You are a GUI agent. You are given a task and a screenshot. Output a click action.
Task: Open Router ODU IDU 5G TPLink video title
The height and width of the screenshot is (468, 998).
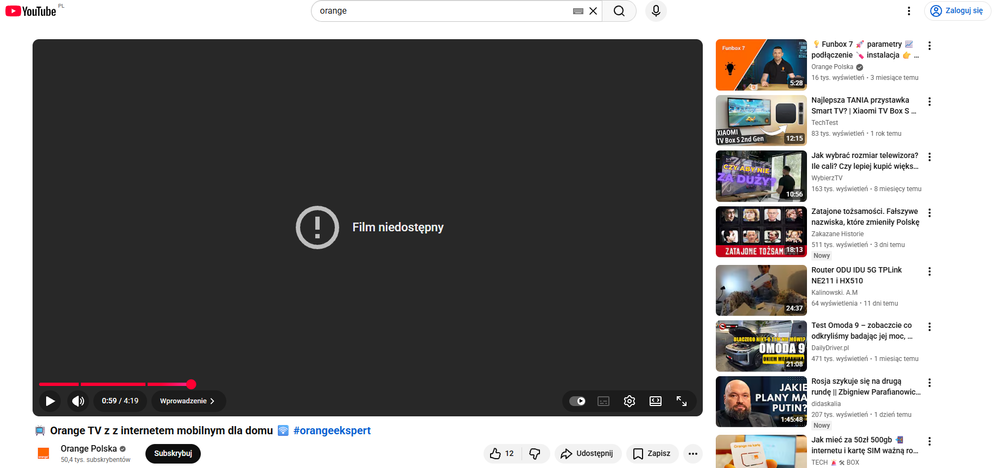857,275
